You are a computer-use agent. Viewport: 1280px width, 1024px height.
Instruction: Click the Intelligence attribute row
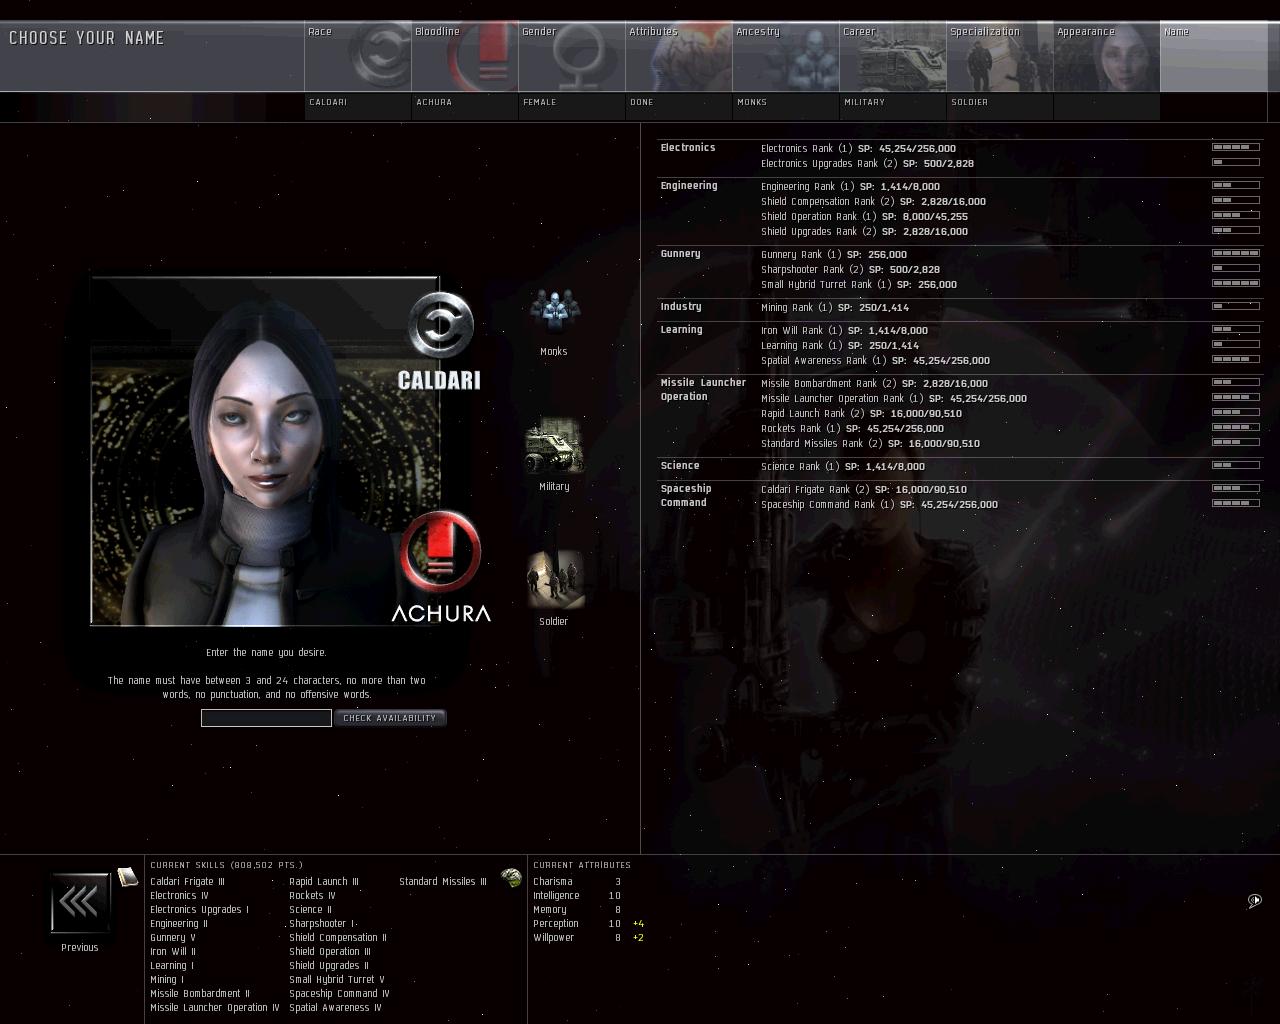point(577,896)
